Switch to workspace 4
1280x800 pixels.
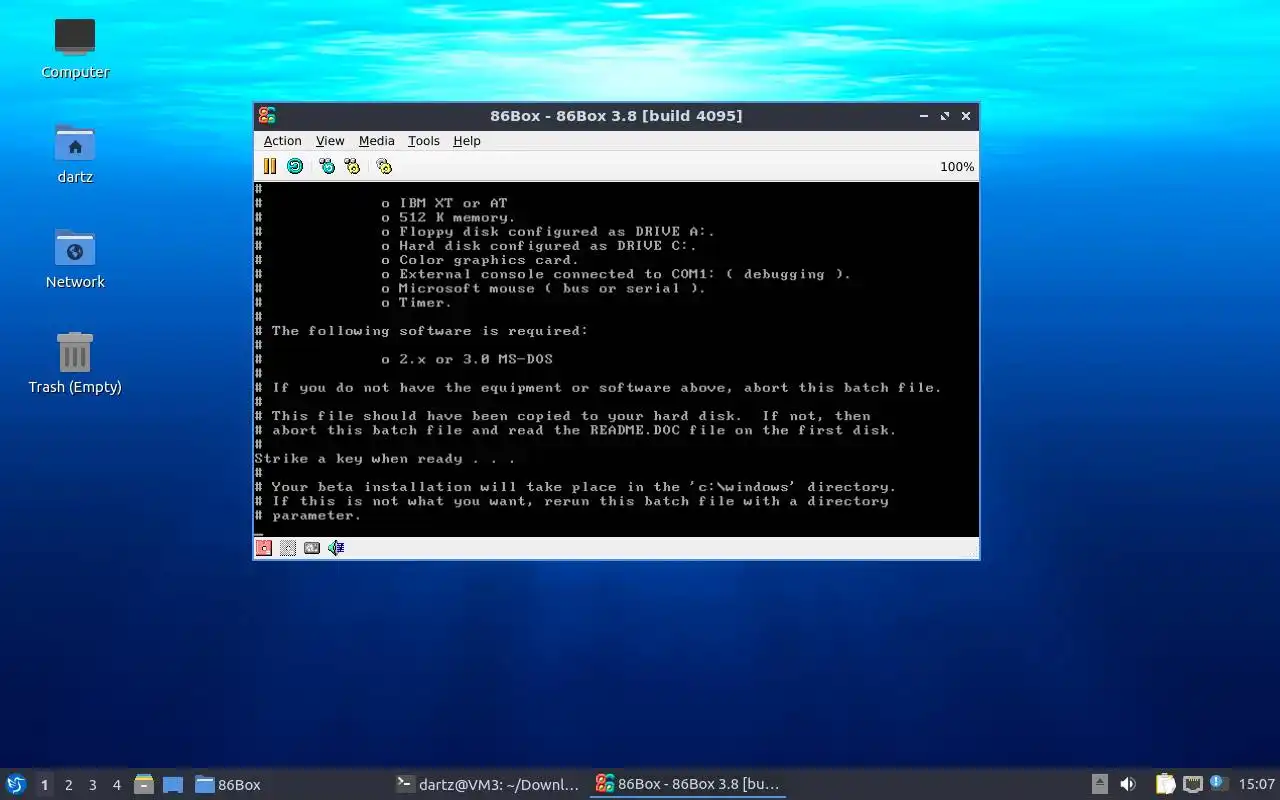click(116, 785)
